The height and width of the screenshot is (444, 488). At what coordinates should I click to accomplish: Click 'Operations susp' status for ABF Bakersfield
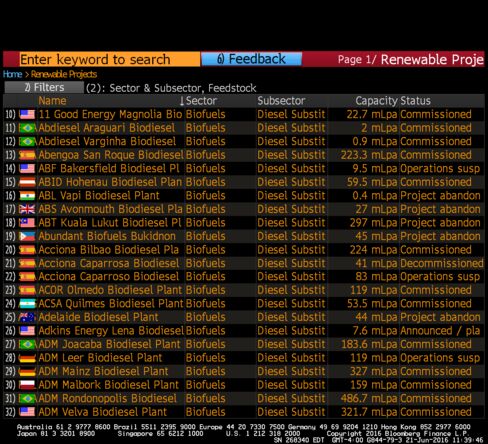click(440, 169)
